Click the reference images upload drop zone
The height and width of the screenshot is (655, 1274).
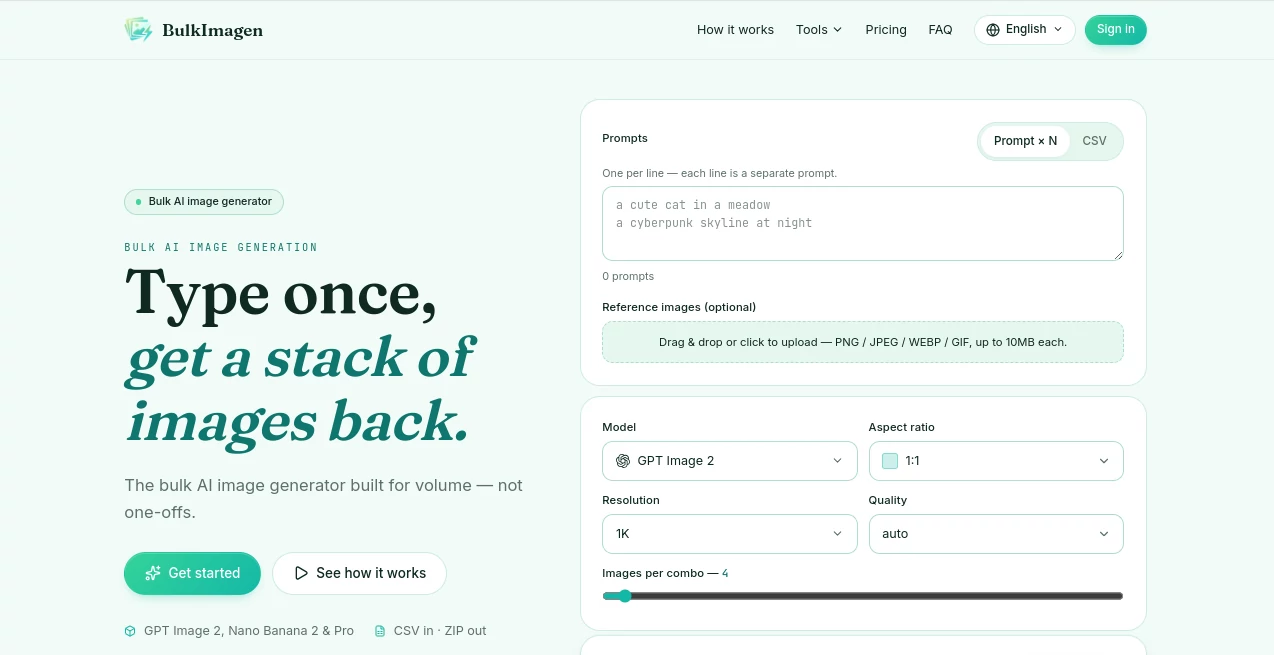point(862,342)
